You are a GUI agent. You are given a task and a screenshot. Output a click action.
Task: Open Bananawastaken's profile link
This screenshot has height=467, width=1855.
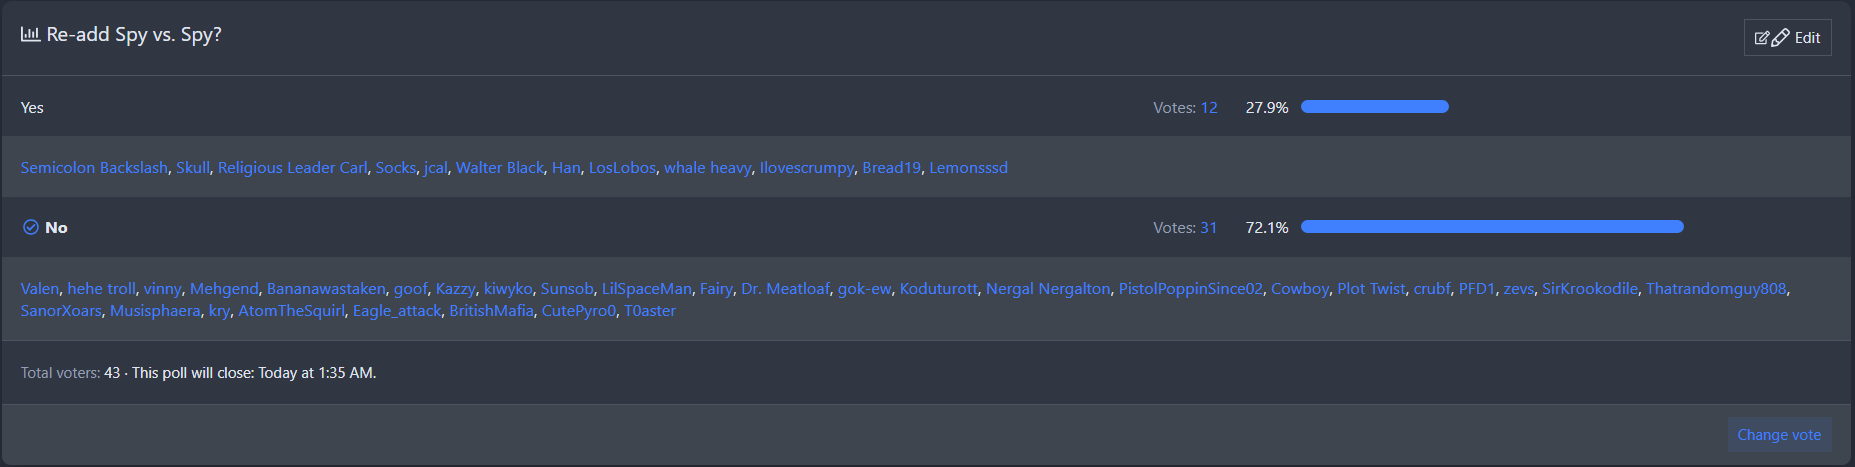(x=326, y=289)
